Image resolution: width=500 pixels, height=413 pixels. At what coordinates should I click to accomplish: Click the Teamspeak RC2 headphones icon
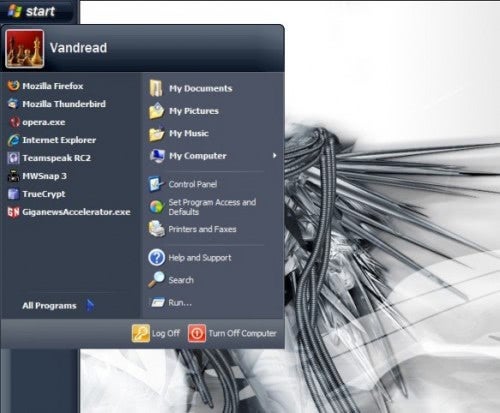coord(13,158)
